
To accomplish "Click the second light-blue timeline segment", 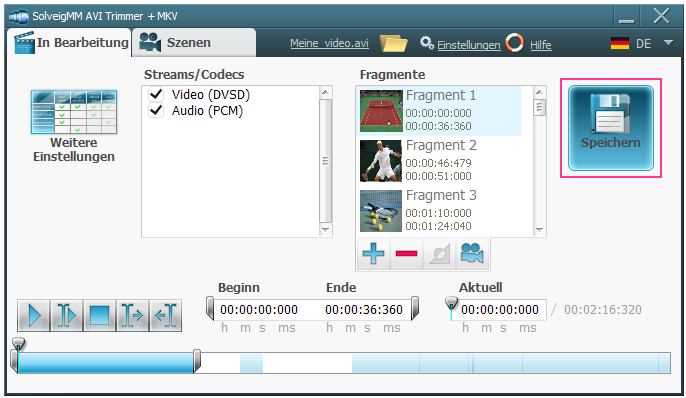I will pyautogui.click(x=252, y=363).
